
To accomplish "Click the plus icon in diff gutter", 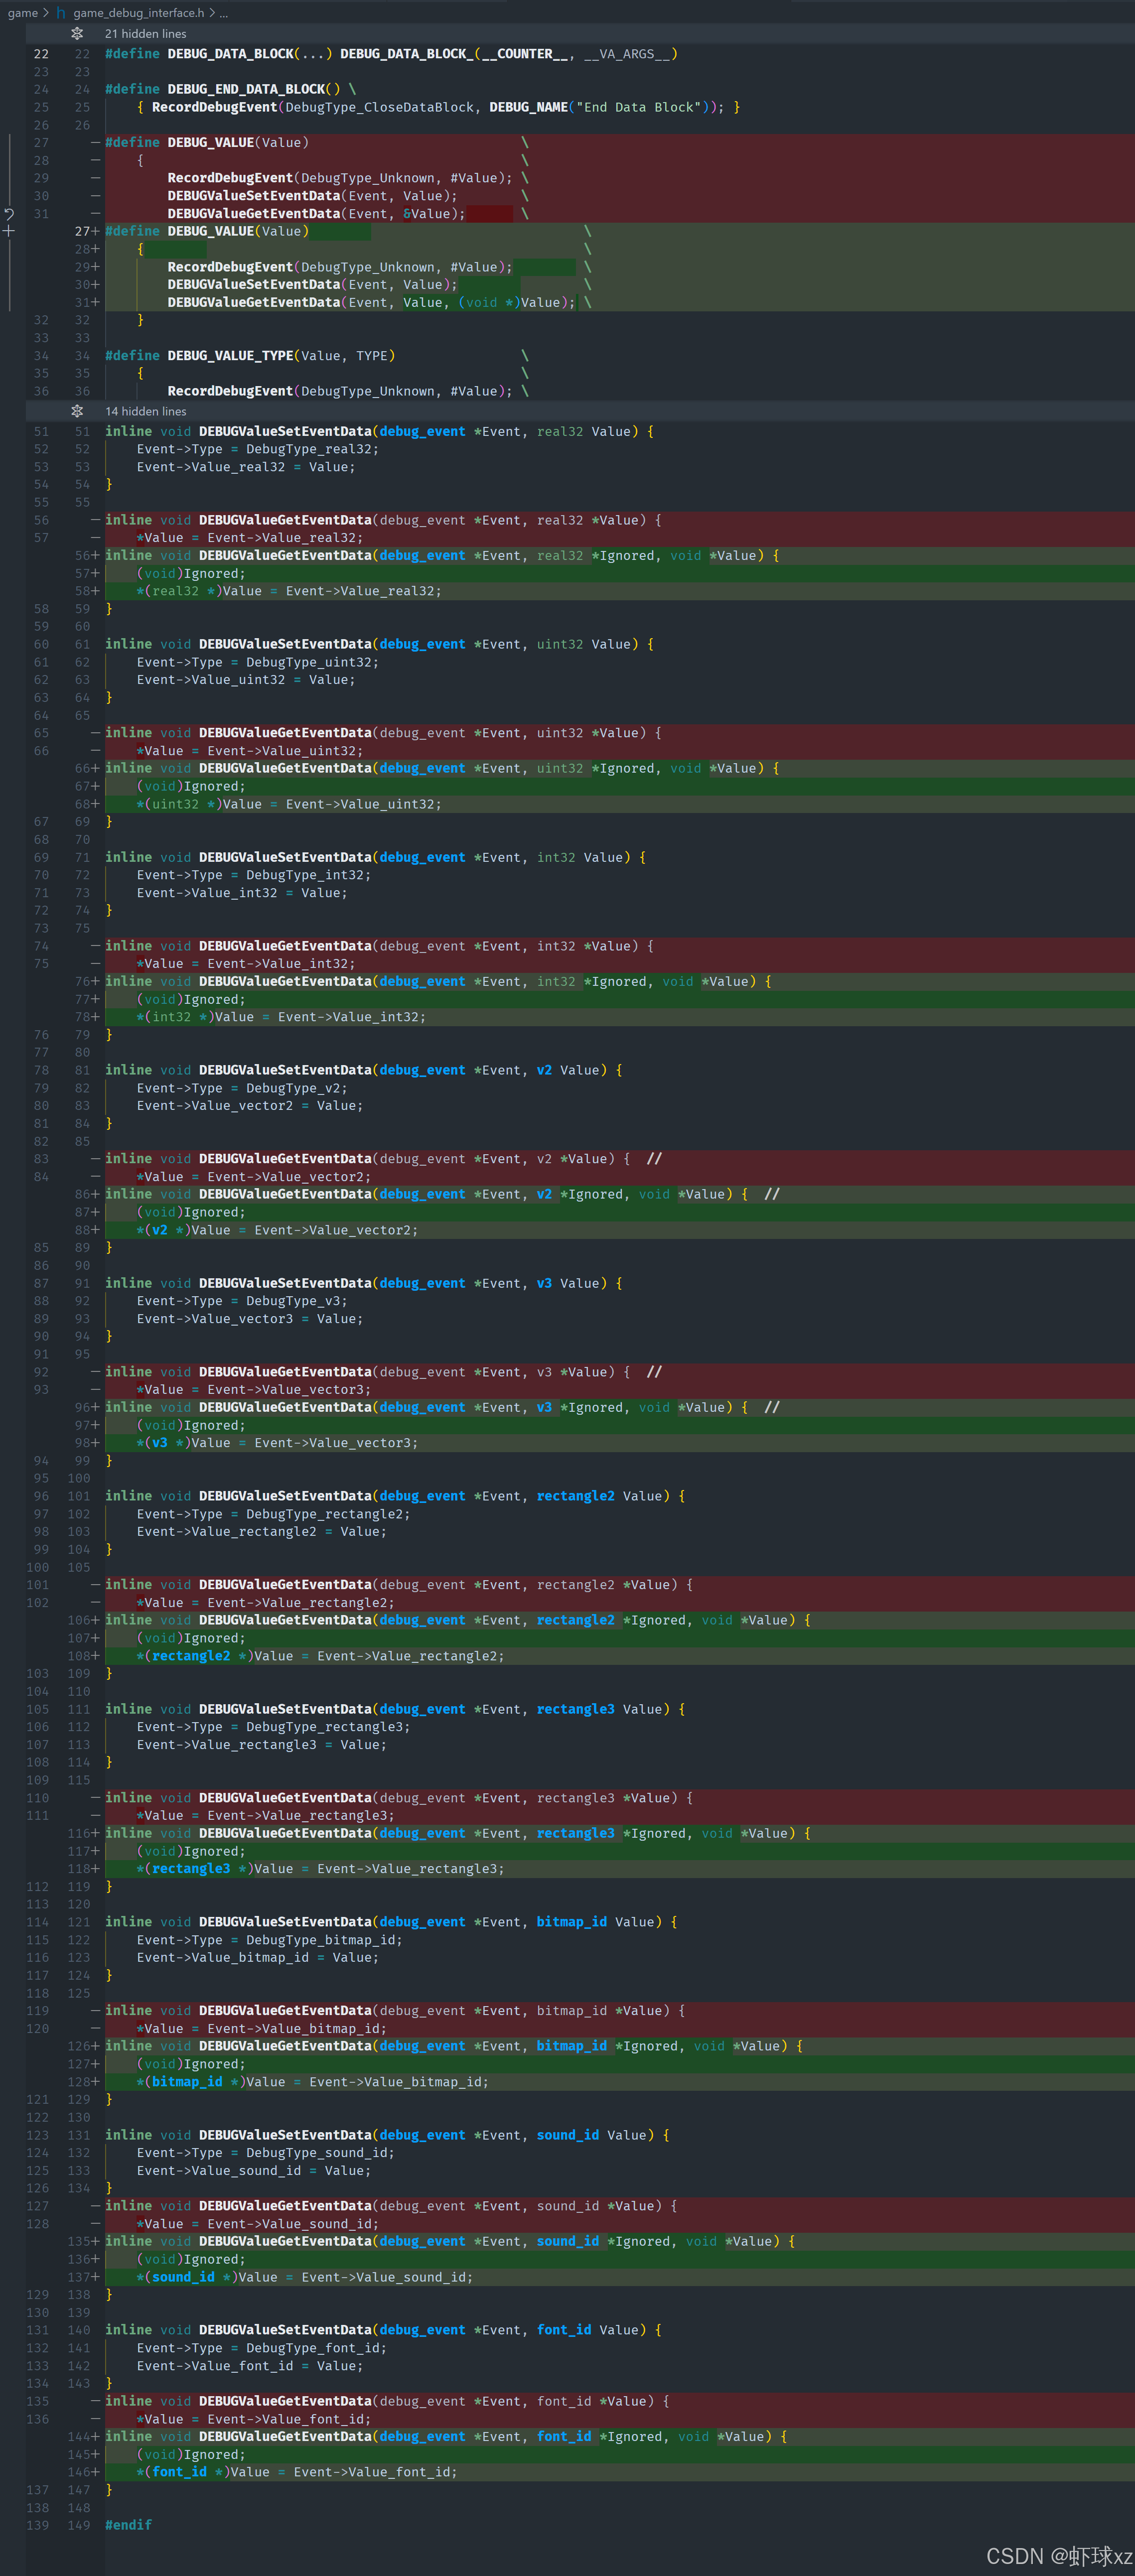I will pyautogui.click(x=9, y=232).
